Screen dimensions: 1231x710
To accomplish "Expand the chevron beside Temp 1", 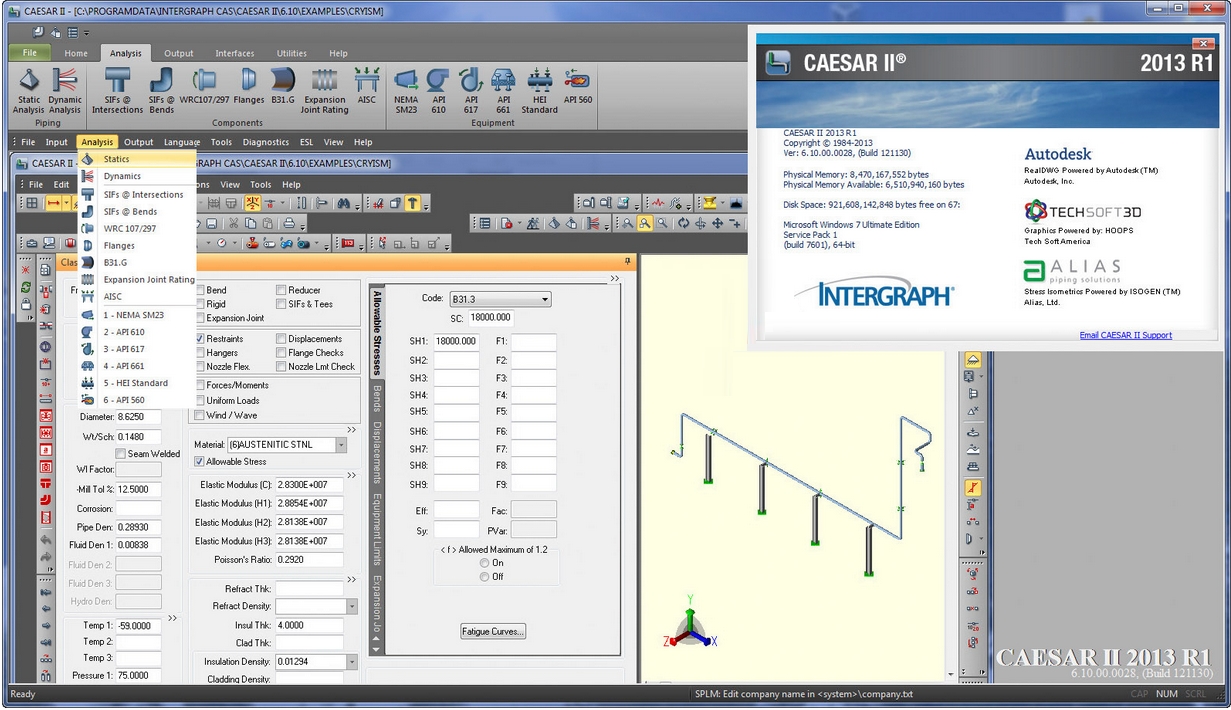I will (173, 618).
